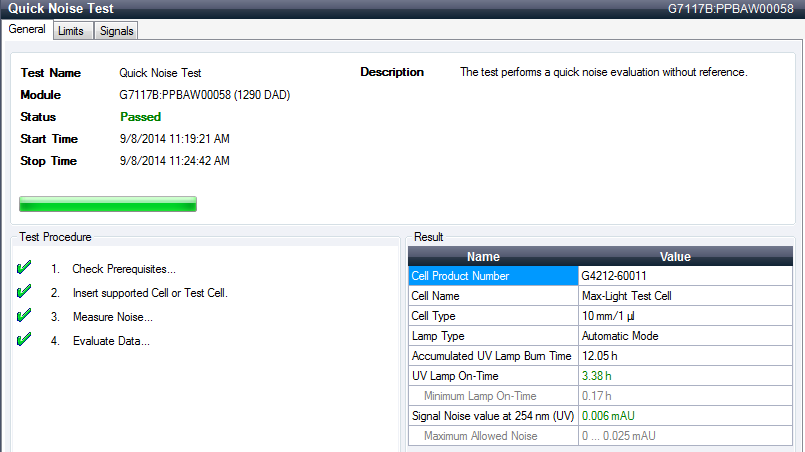Image resolution: width=805 pixels, height=452 pixels.
Task: Click the Name column header
Action: click(483, 256)
